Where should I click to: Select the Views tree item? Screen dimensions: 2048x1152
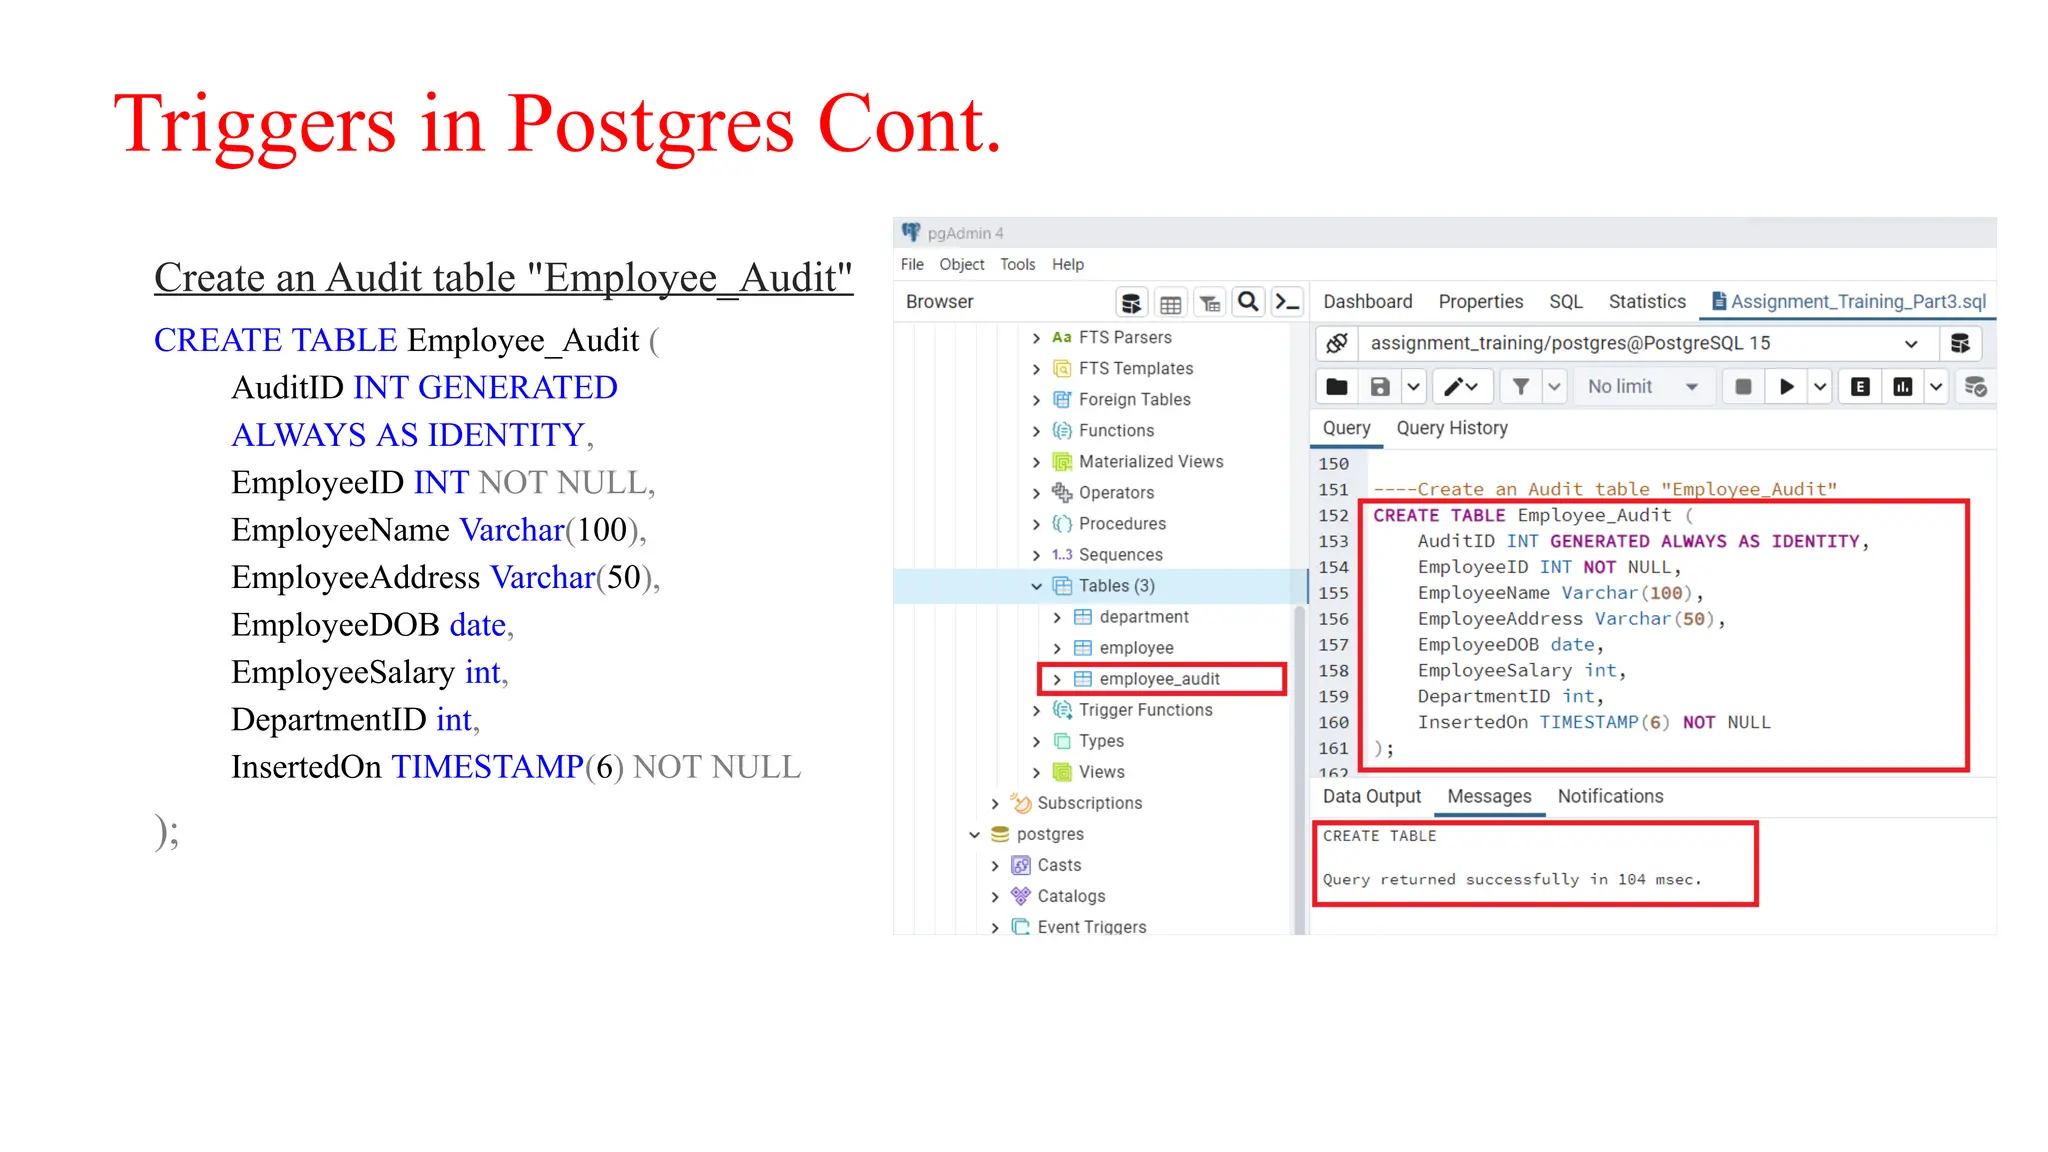coord(1102,772)
